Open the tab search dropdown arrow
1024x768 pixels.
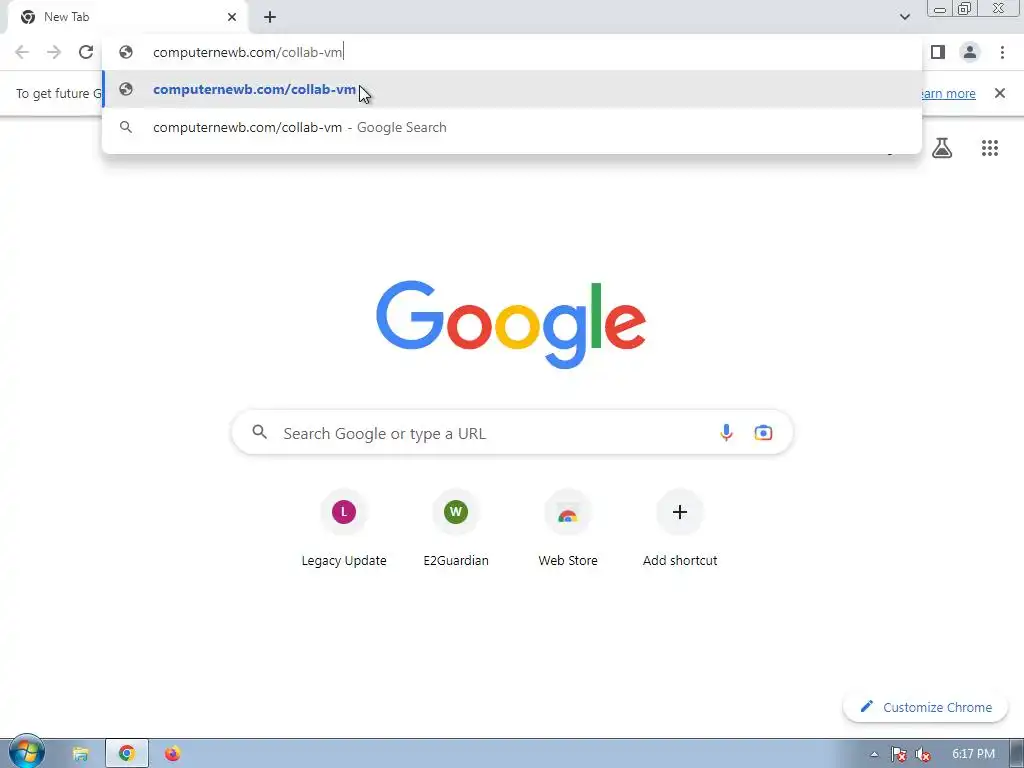pos(904,17)
